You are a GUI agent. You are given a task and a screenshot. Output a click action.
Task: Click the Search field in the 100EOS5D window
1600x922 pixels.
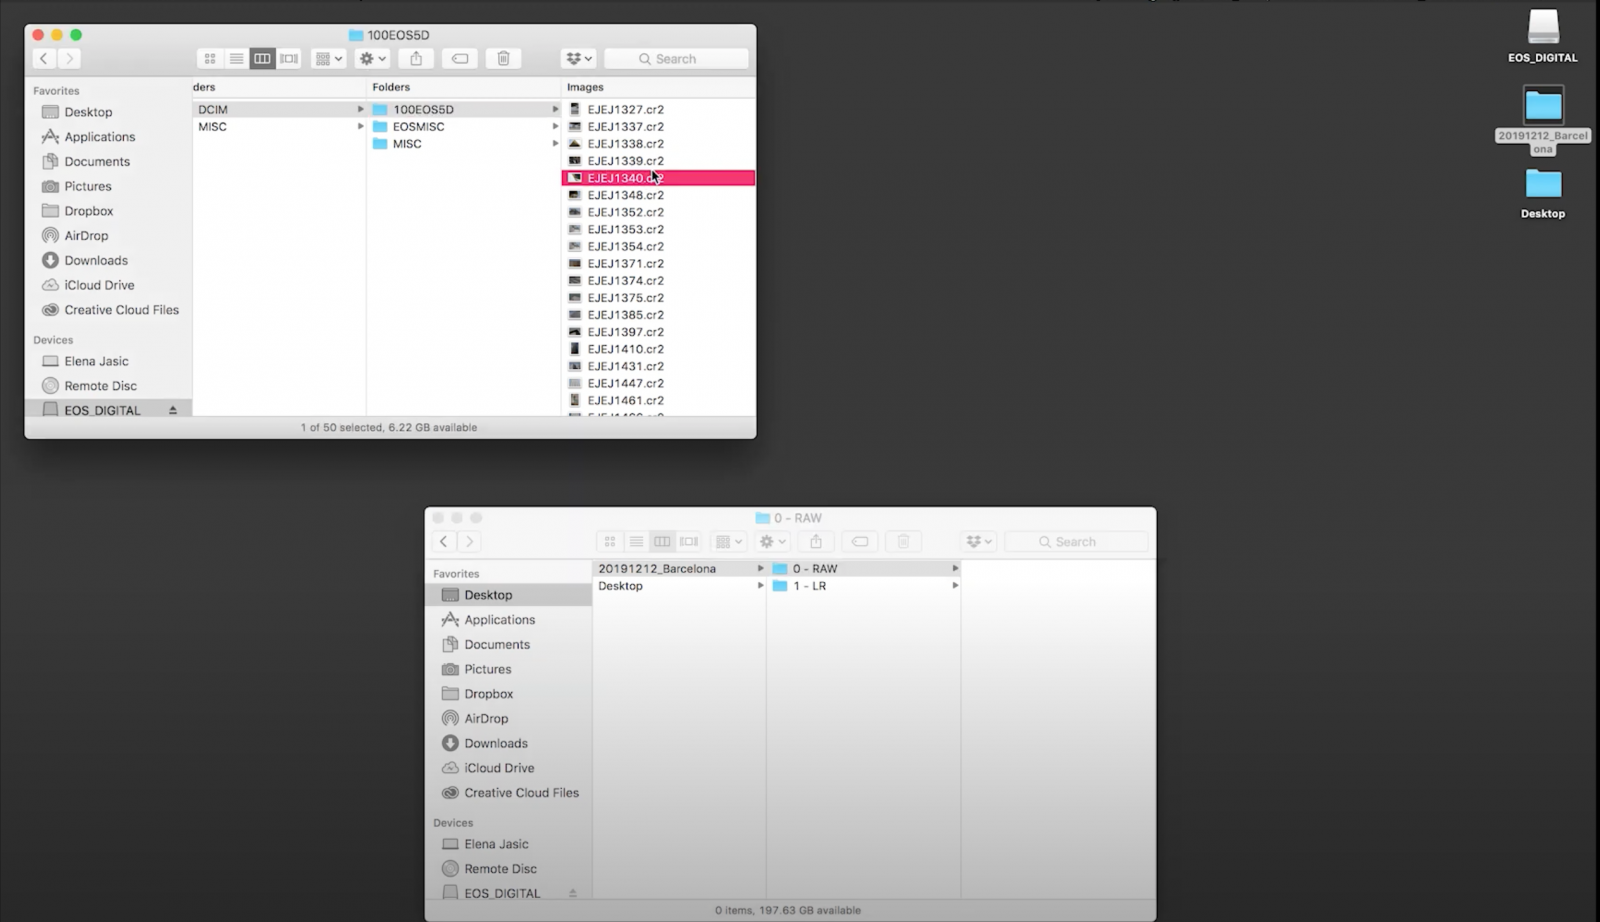coord(676,59)
